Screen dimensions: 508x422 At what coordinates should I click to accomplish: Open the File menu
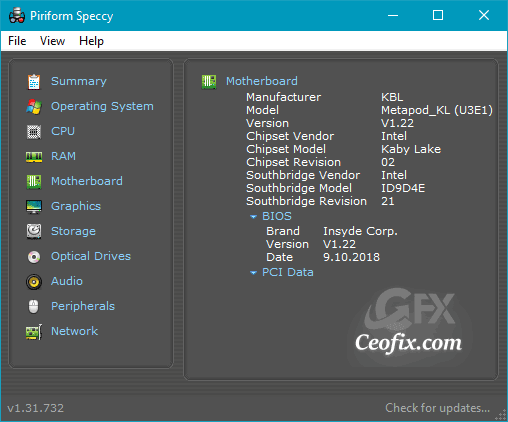coord(17,41)
